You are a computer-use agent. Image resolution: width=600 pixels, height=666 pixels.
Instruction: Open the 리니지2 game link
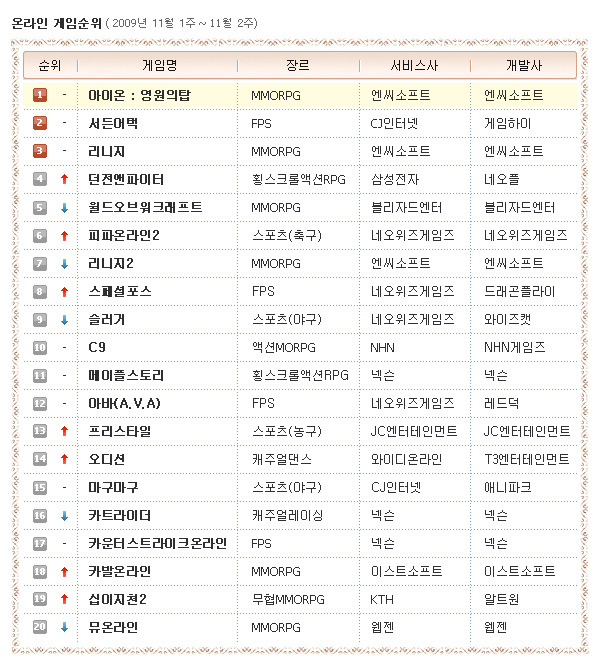(112, 263)
